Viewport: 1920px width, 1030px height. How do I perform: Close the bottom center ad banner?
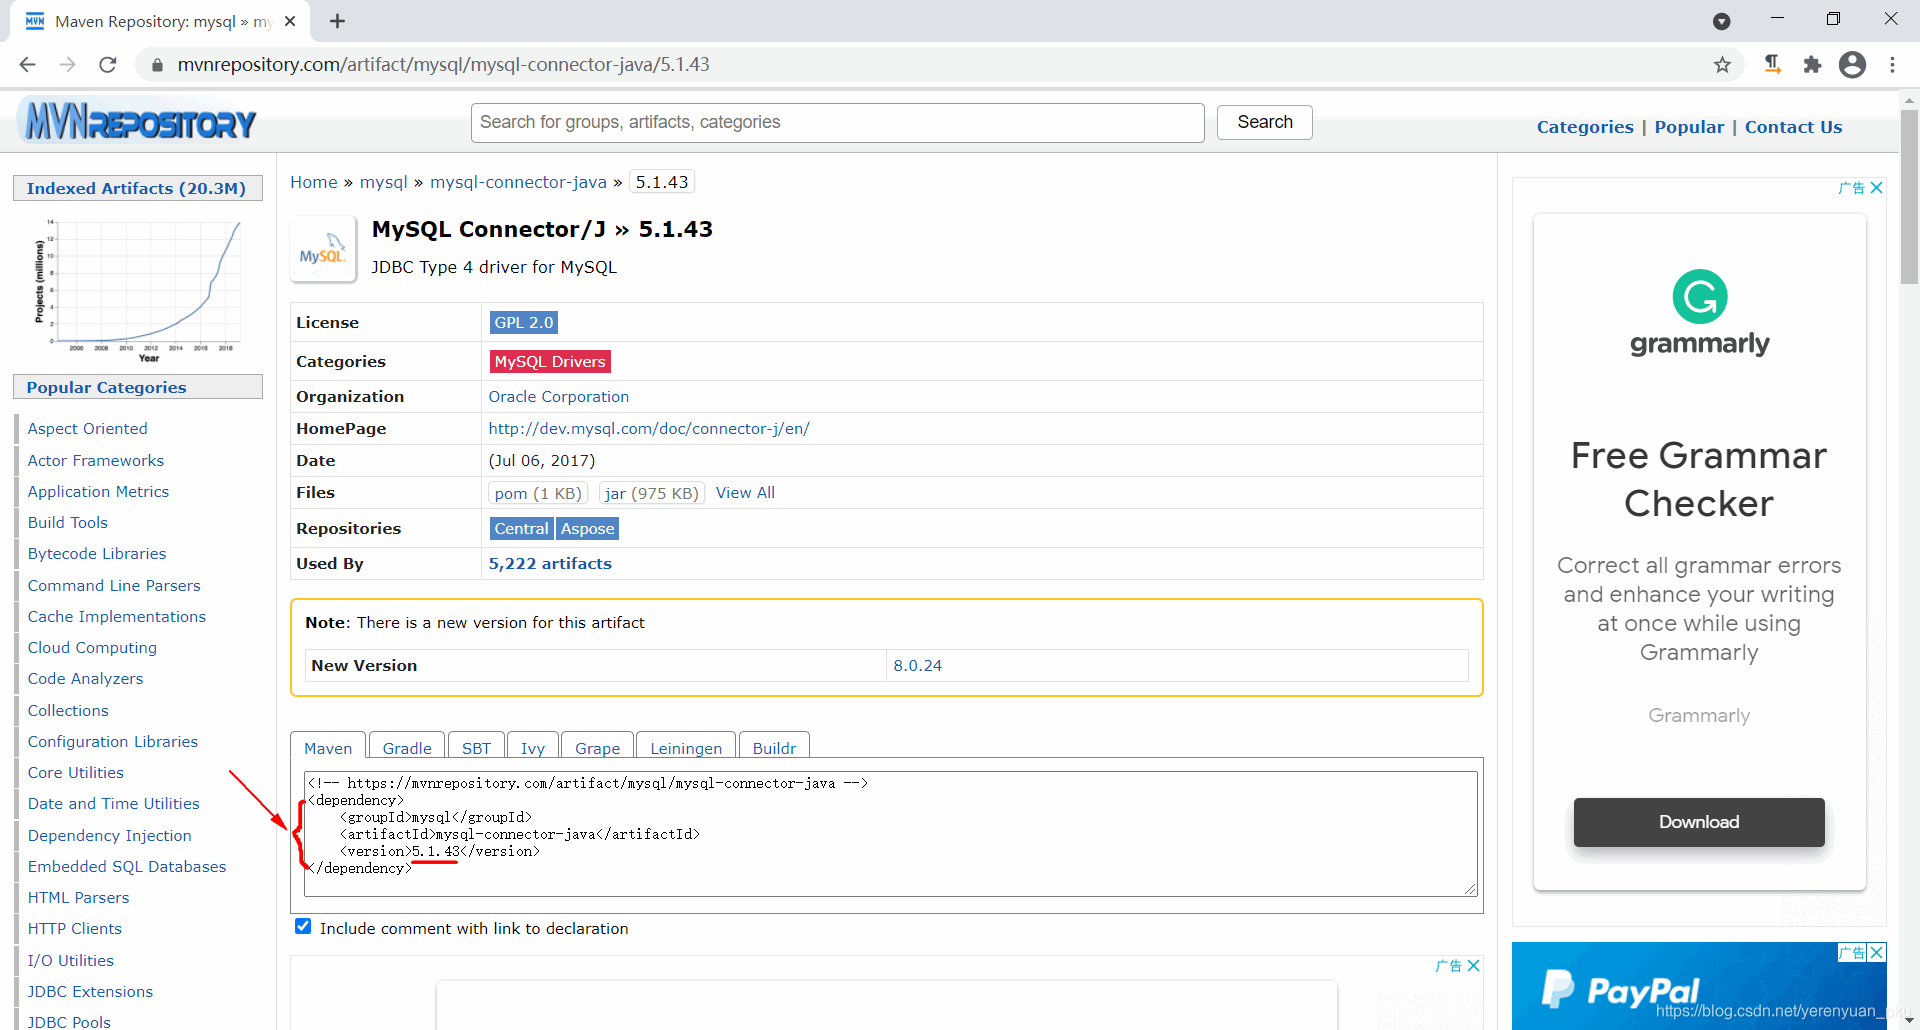tap(1473, 965)
